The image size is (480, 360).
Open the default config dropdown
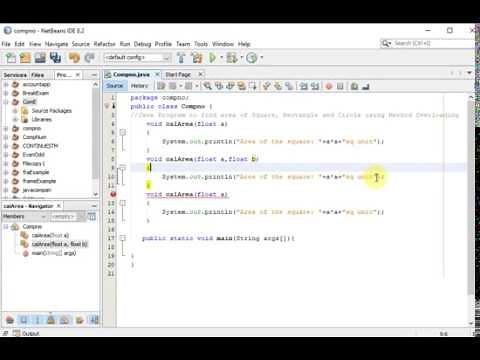point(138,58)
